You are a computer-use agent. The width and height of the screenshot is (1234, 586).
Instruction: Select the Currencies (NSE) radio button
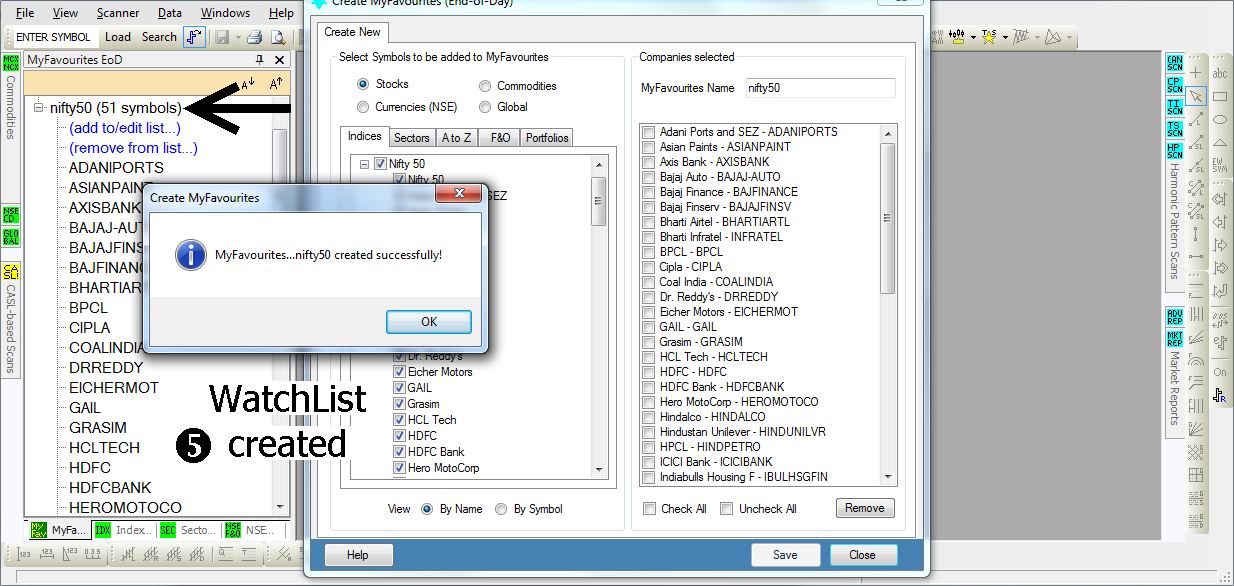pos(364,107)
